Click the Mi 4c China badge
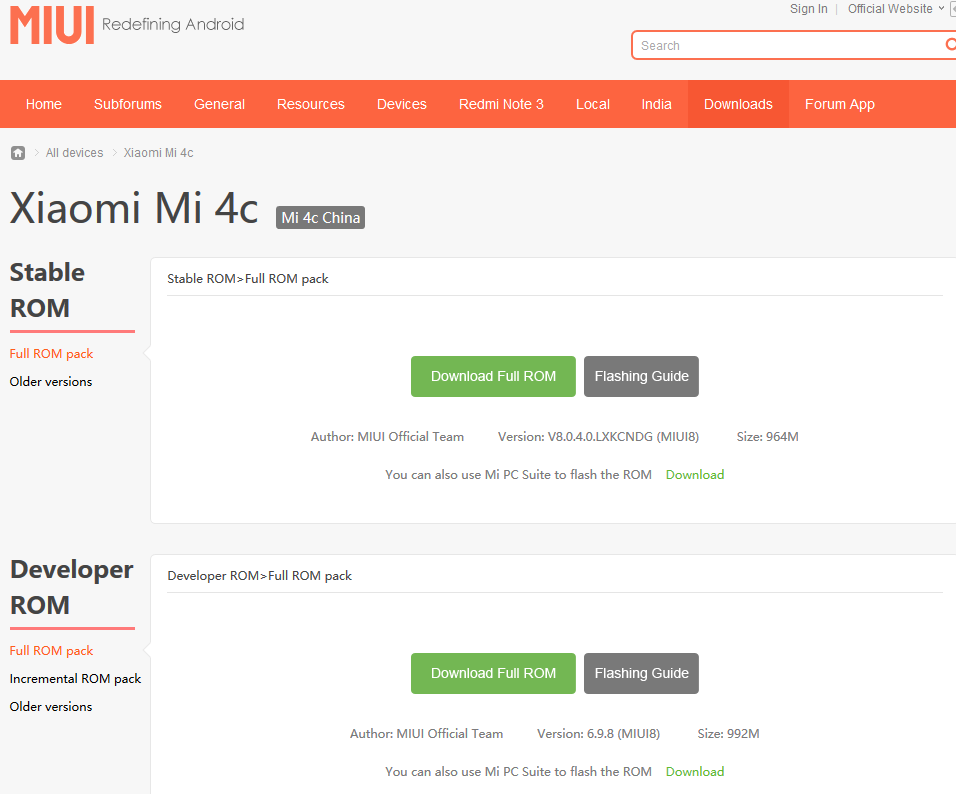 click(320, 218)
